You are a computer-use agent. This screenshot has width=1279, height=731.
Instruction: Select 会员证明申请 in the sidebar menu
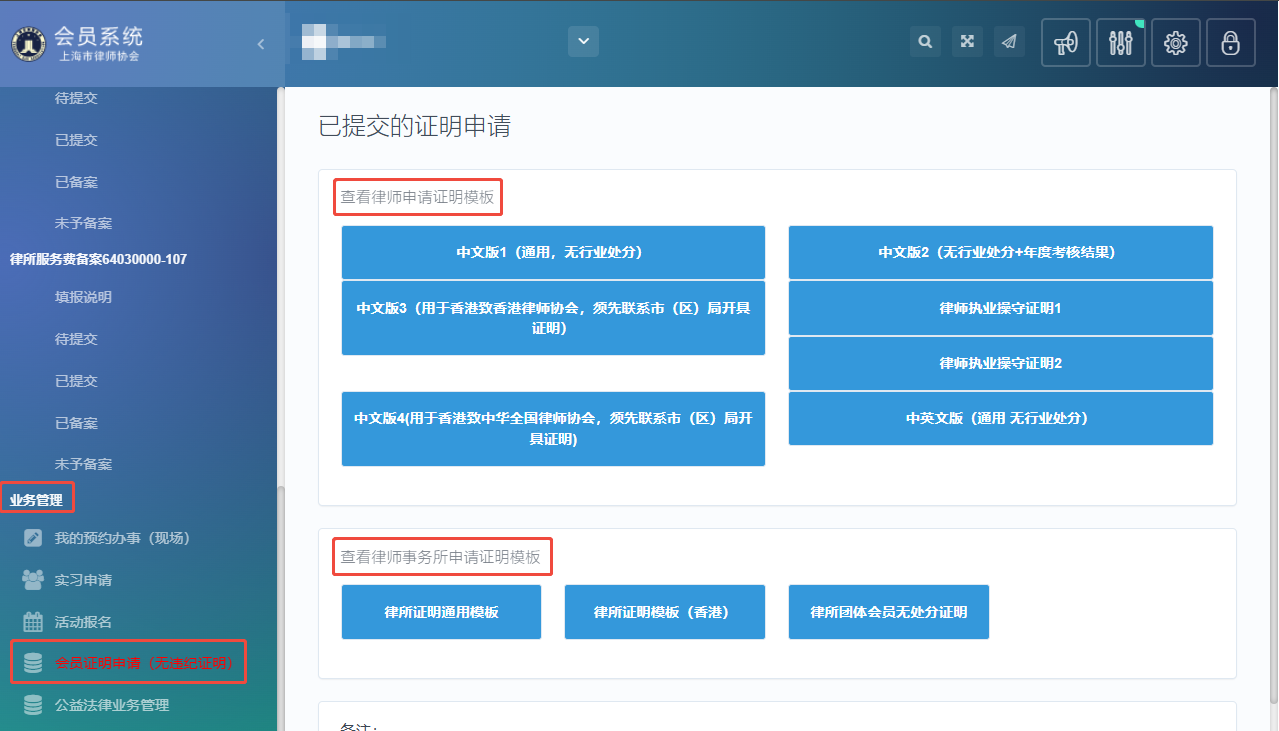point(128,663)
